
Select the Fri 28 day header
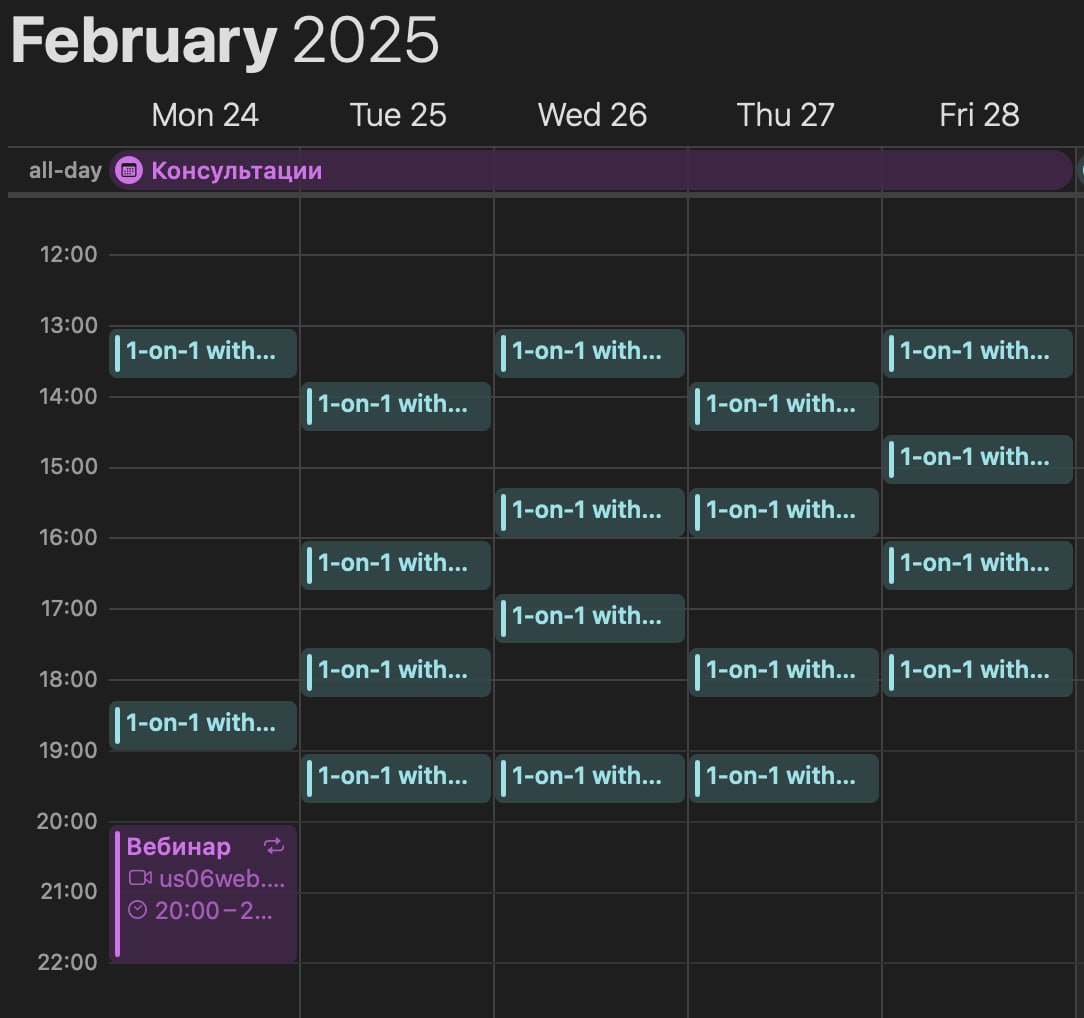pyautogui.click(x=979, y=115)
